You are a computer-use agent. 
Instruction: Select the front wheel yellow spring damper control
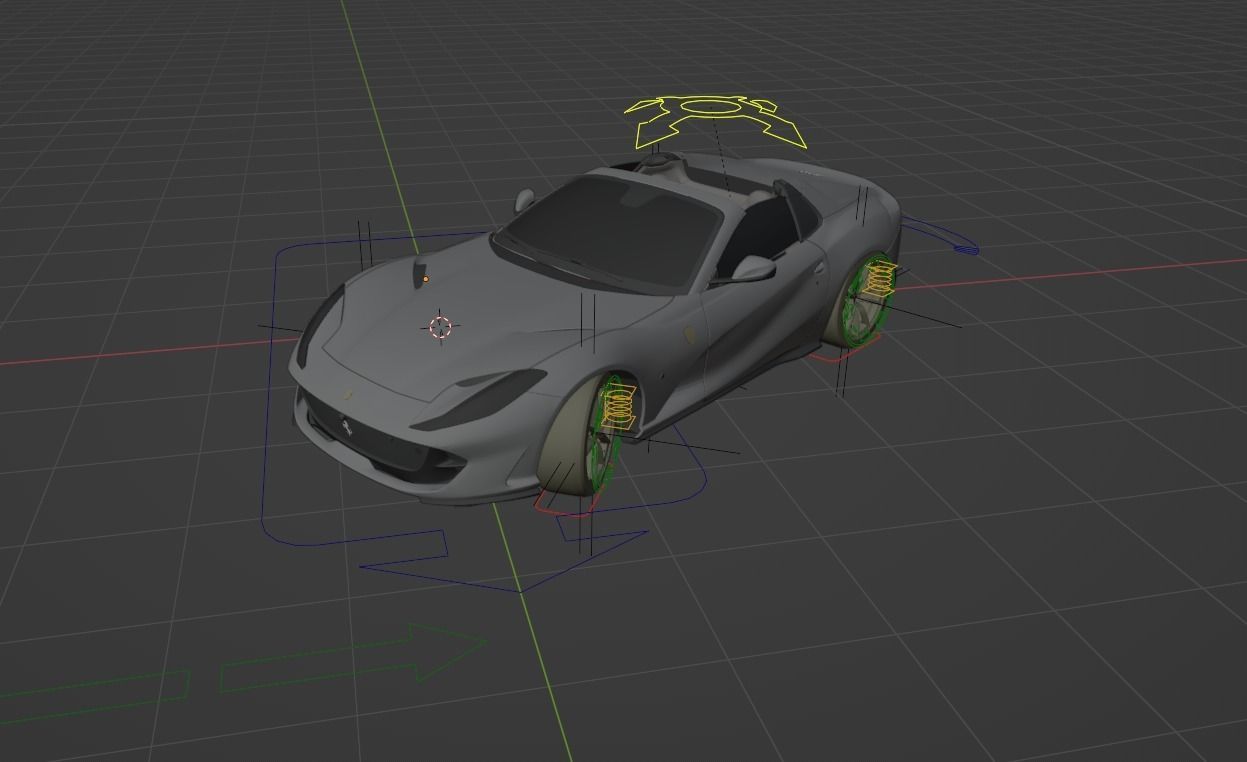tap(618, 406)
